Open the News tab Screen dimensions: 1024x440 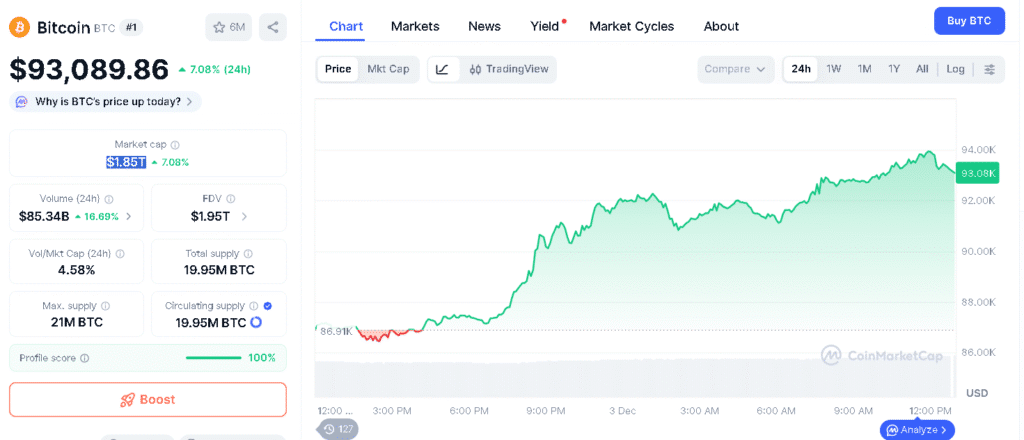click(x=485, y=27)
